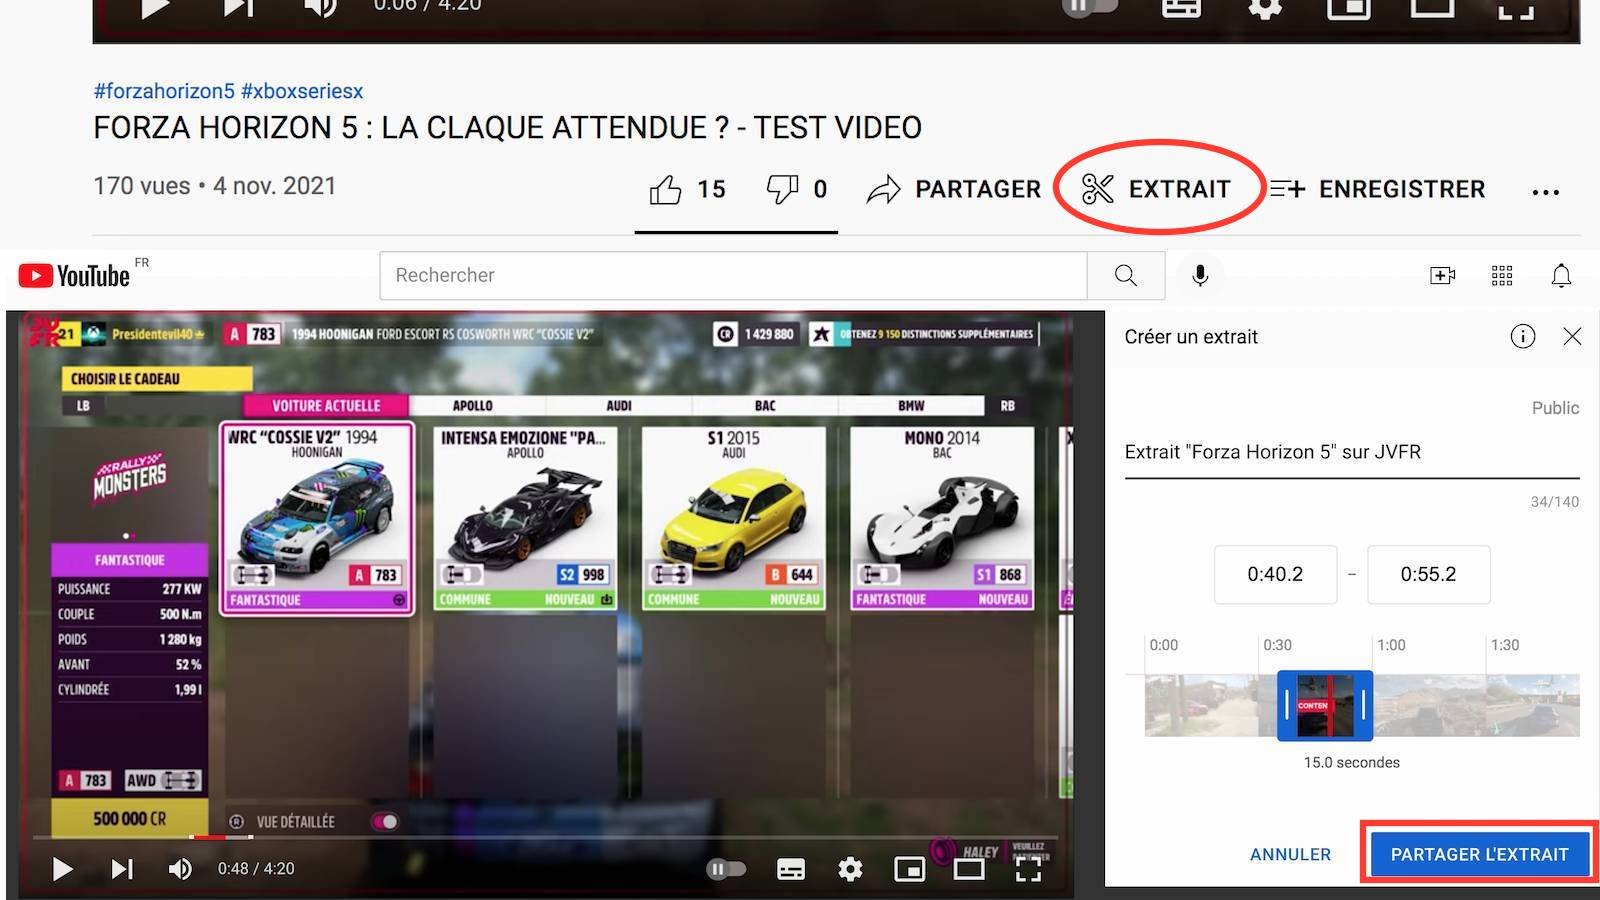Image resolution: width=1600 pixels, height=900 pixels.
Task: Like the video with the 15 thumbs-up
Action: click(687, 189)
